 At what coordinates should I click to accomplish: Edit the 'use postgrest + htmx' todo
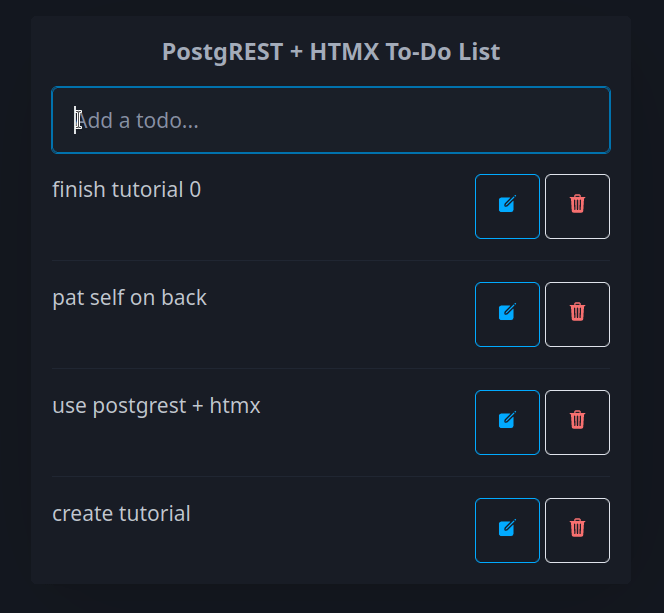pyautogui.click(x=507, y=422)
